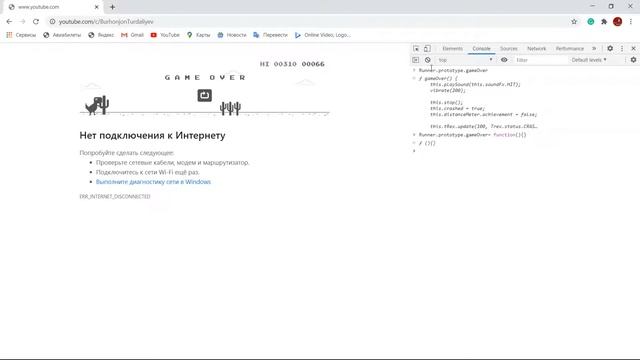Open the top context dropdown
This screenshot has width=640, height=360.
[x=465, y=60]
